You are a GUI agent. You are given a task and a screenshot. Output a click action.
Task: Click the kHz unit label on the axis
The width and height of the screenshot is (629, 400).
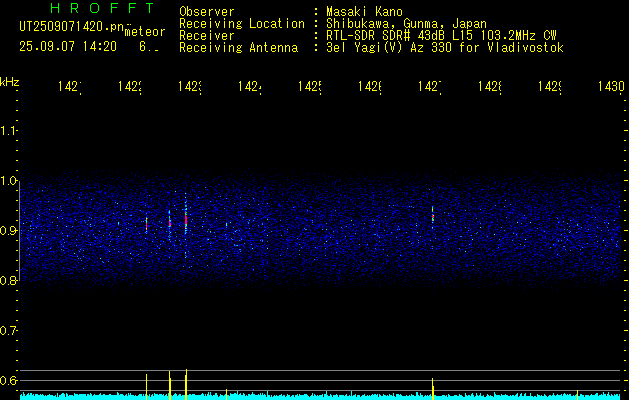point(10,82)
